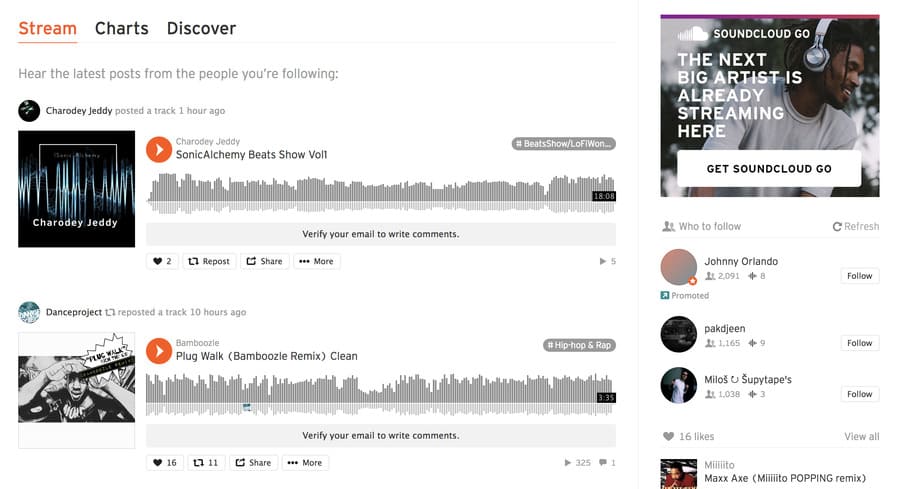Like the SonicAlchemy track with heart icon
This screenshot has width=900, height=489.
pos(162,261)
